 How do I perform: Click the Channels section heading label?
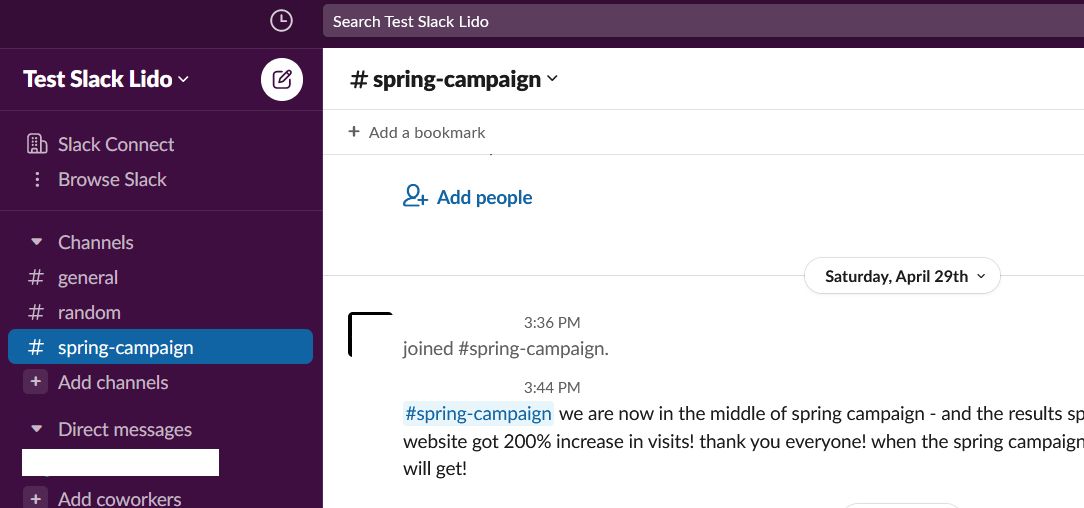click(x=96, y=242)
